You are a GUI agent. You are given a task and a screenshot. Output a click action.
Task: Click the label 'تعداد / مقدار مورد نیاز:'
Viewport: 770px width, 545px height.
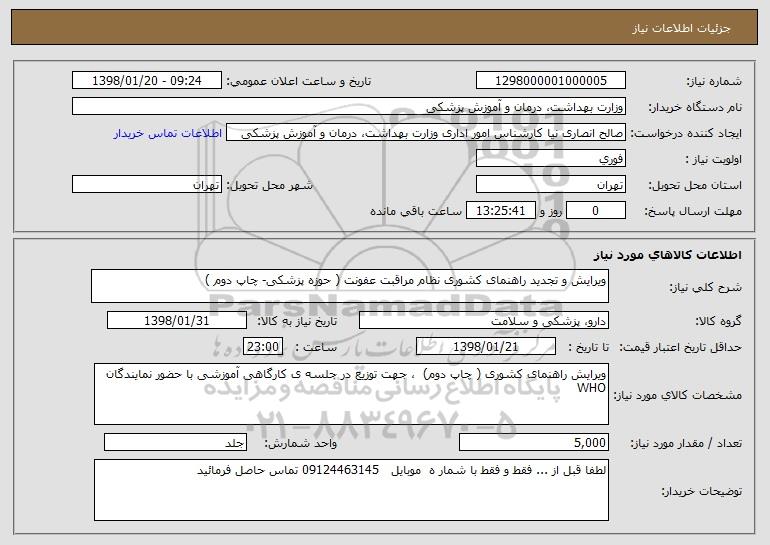click(x=686, y=443)
